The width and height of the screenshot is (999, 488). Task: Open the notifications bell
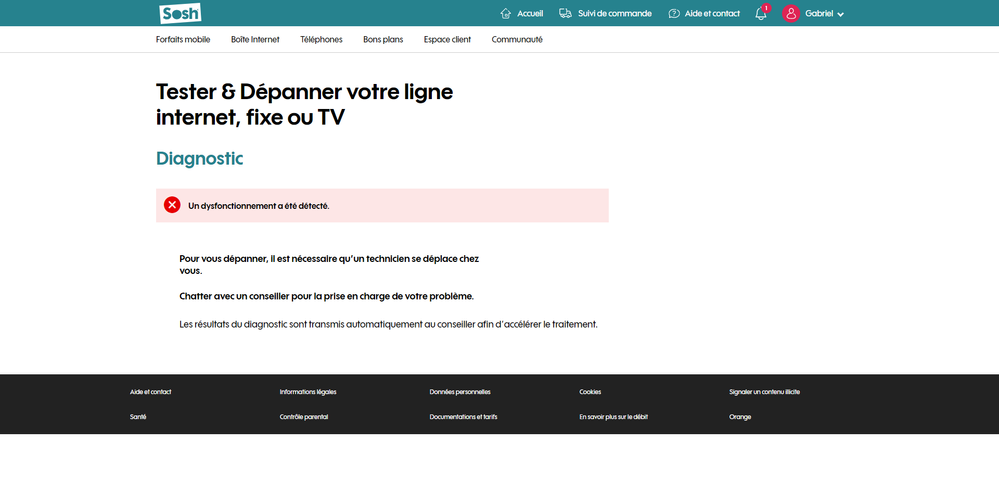[761, 14]
